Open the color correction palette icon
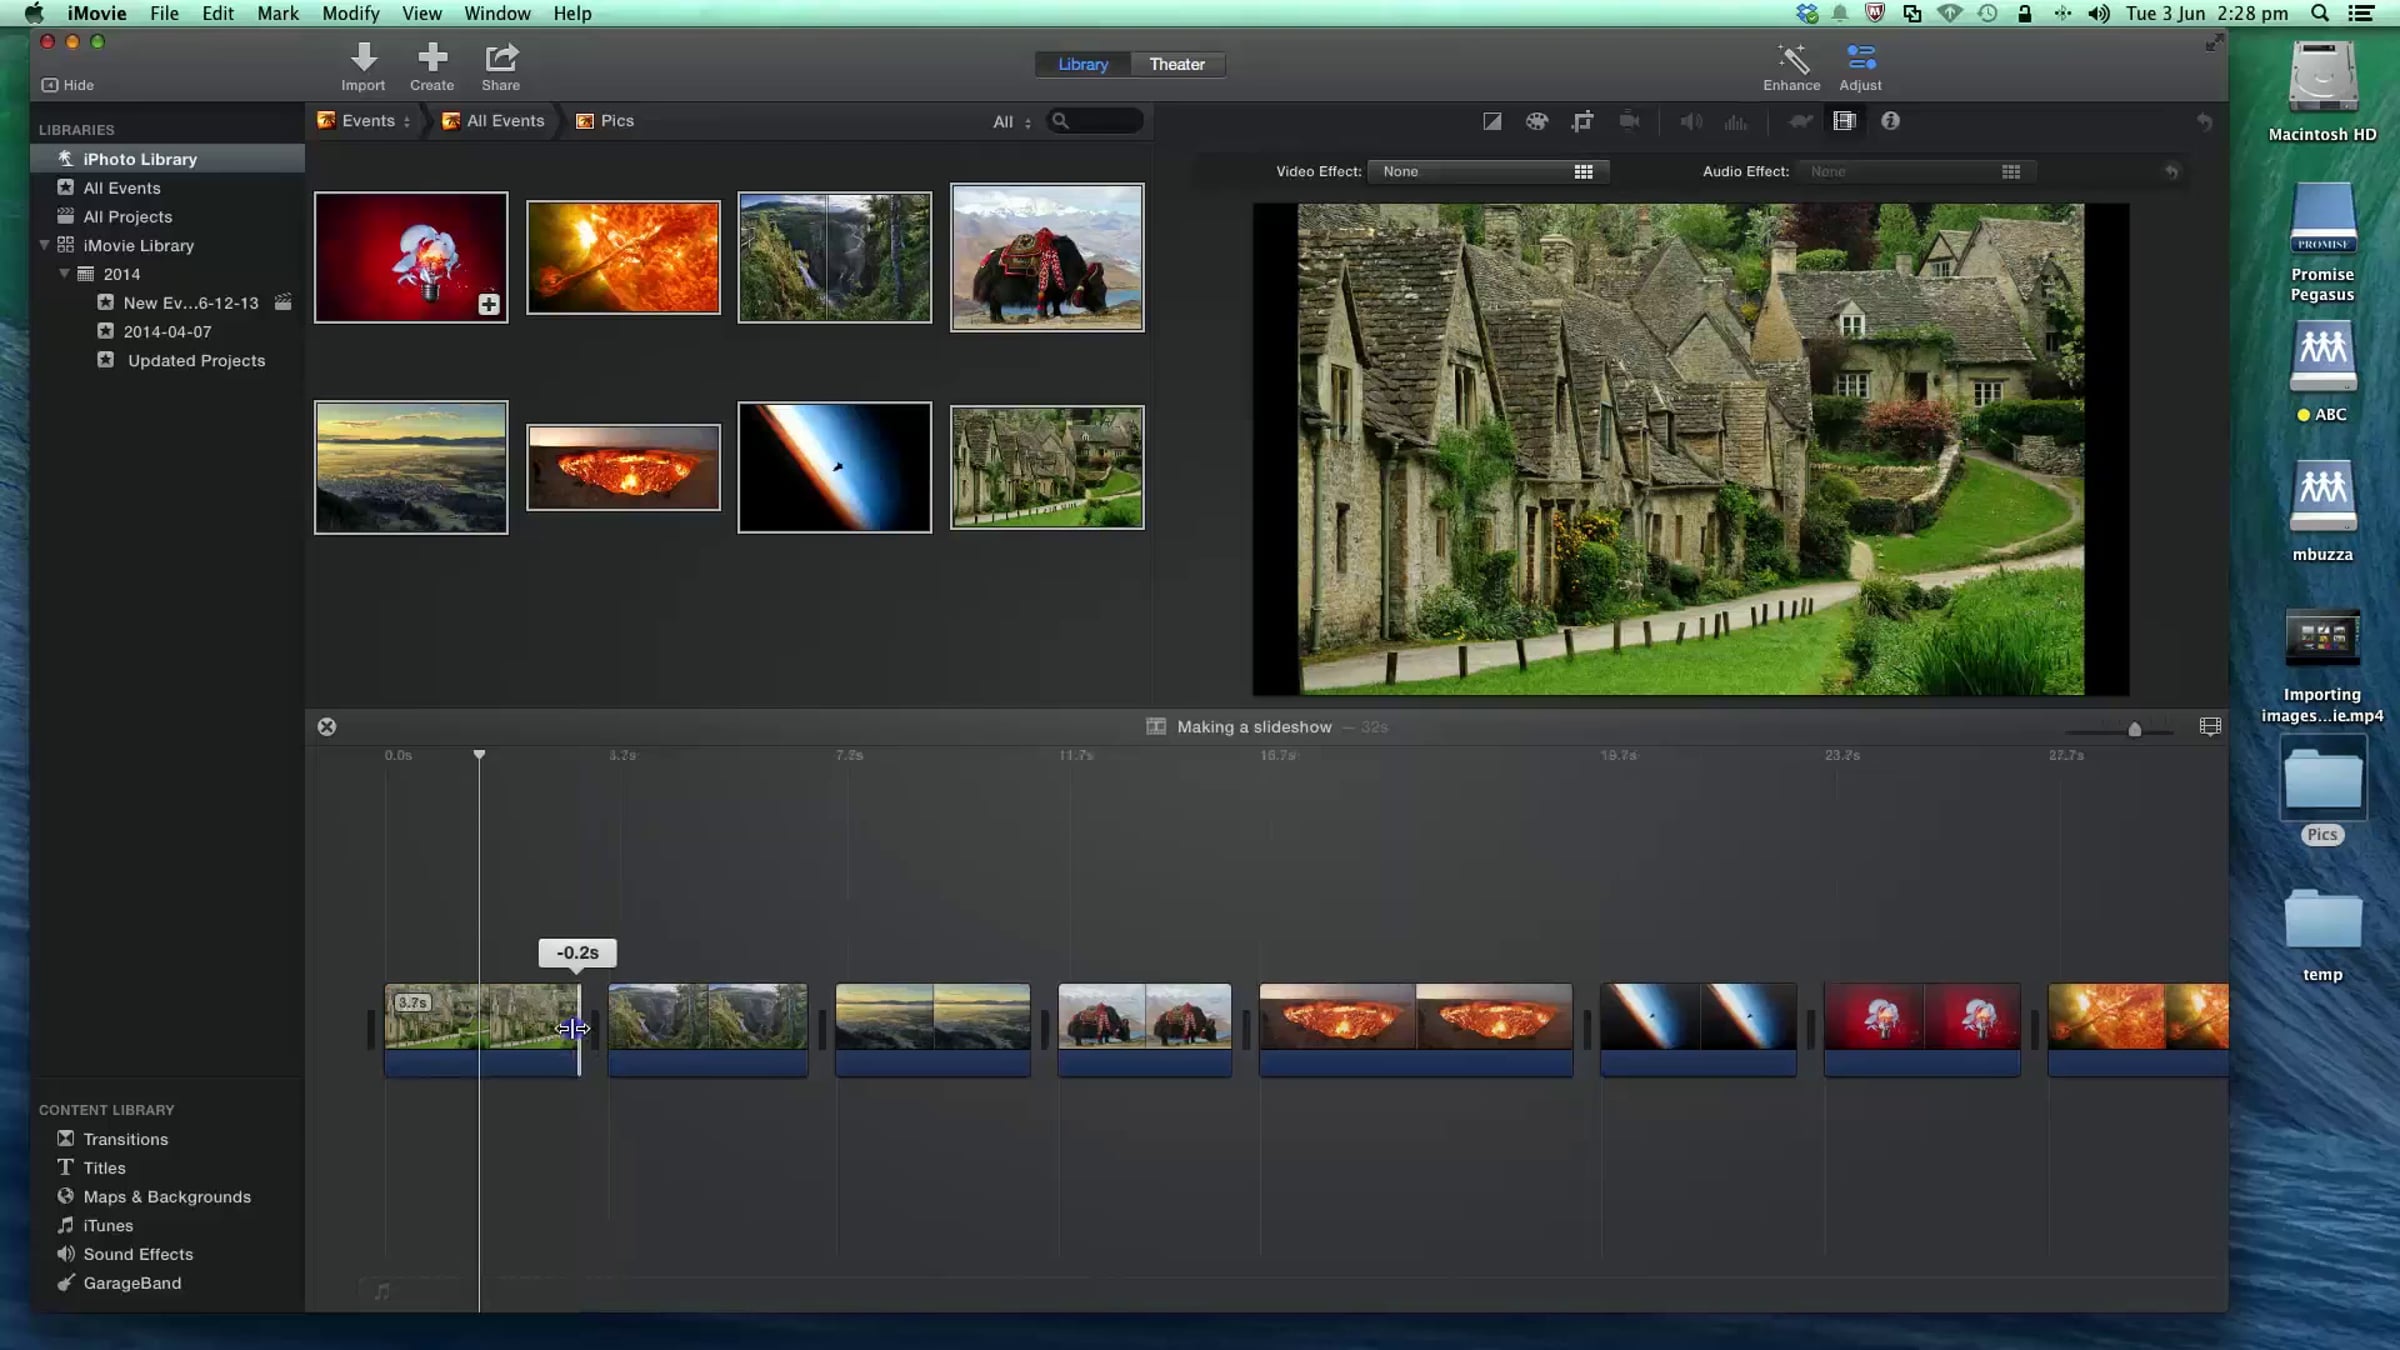This screenshot has width=2400, height=1350. tap(1536, 121)
